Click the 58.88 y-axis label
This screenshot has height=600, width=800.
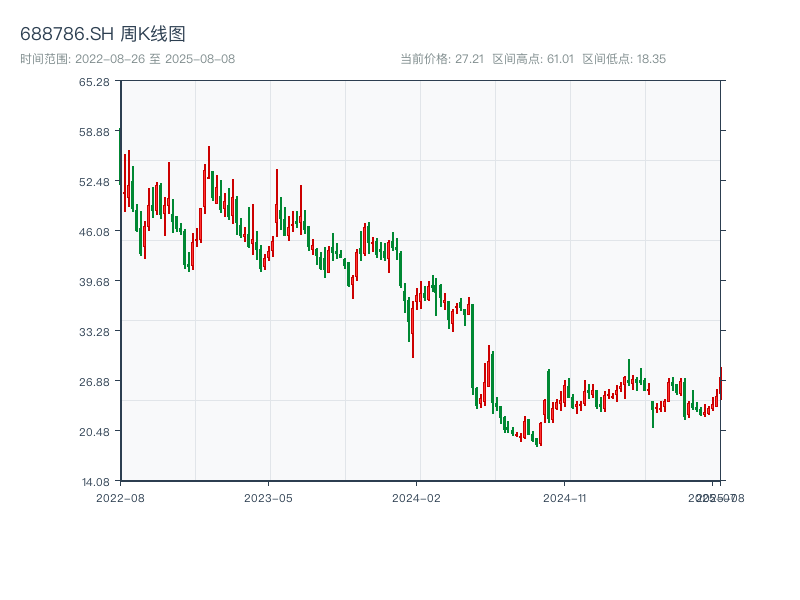point(94,132)
